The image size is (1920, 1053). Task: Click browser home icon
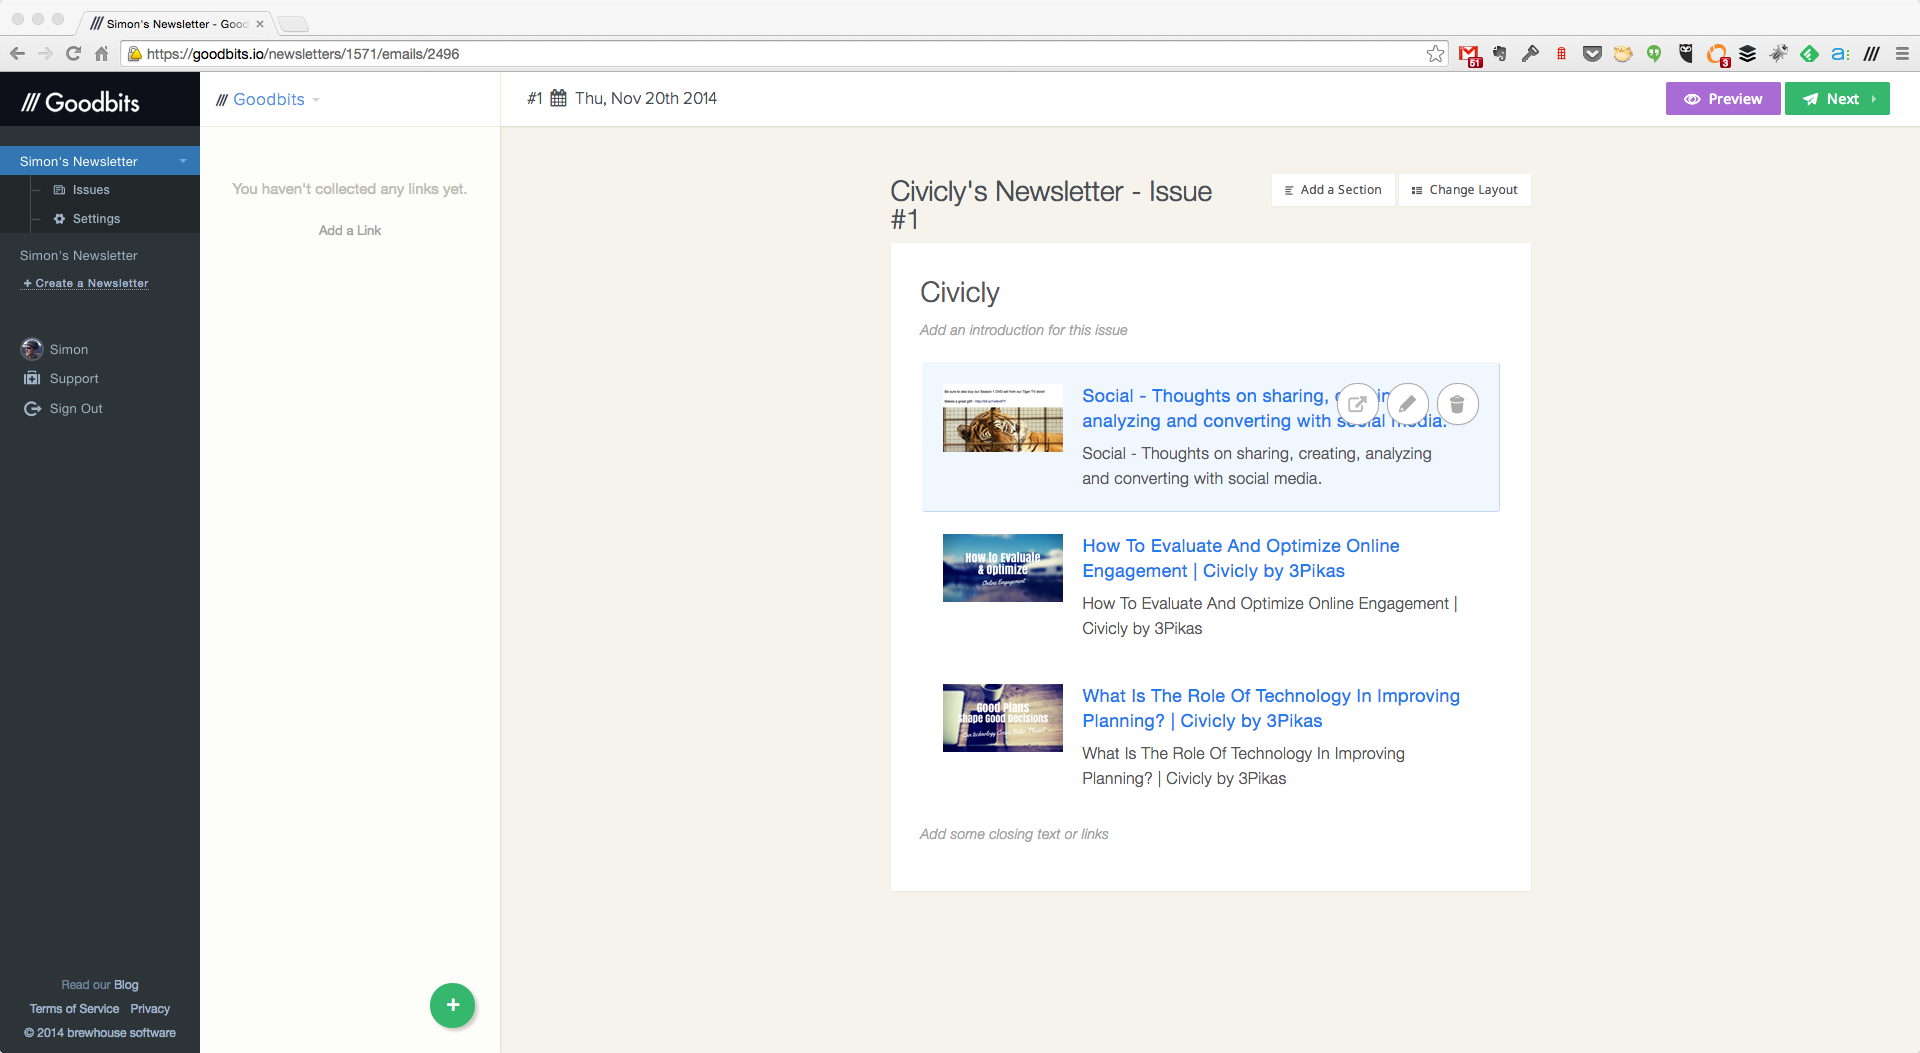coord(101,54)
